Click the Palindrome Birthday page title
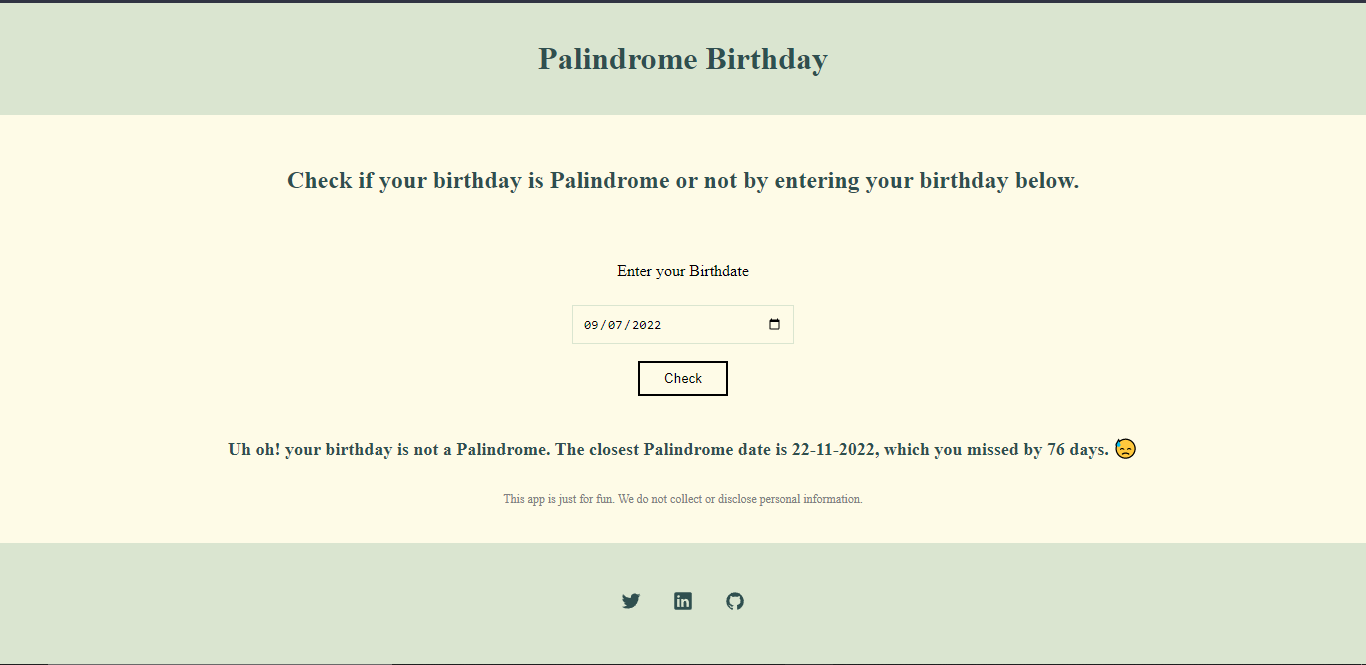The height and width of the screenshot is (665, 1366). [683, 59]
